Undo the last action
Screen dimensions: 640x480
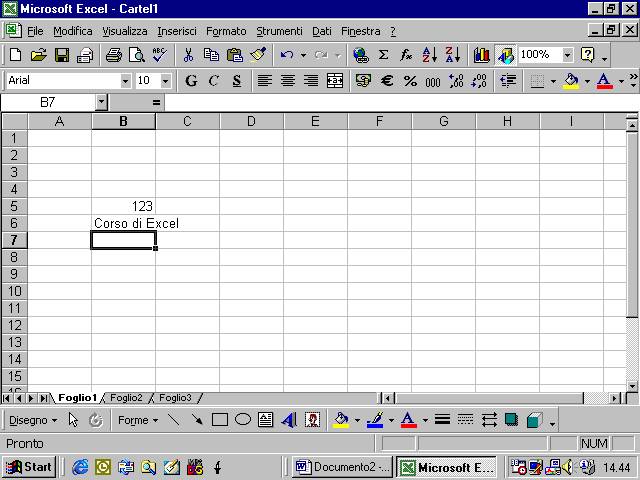[287, 55]
